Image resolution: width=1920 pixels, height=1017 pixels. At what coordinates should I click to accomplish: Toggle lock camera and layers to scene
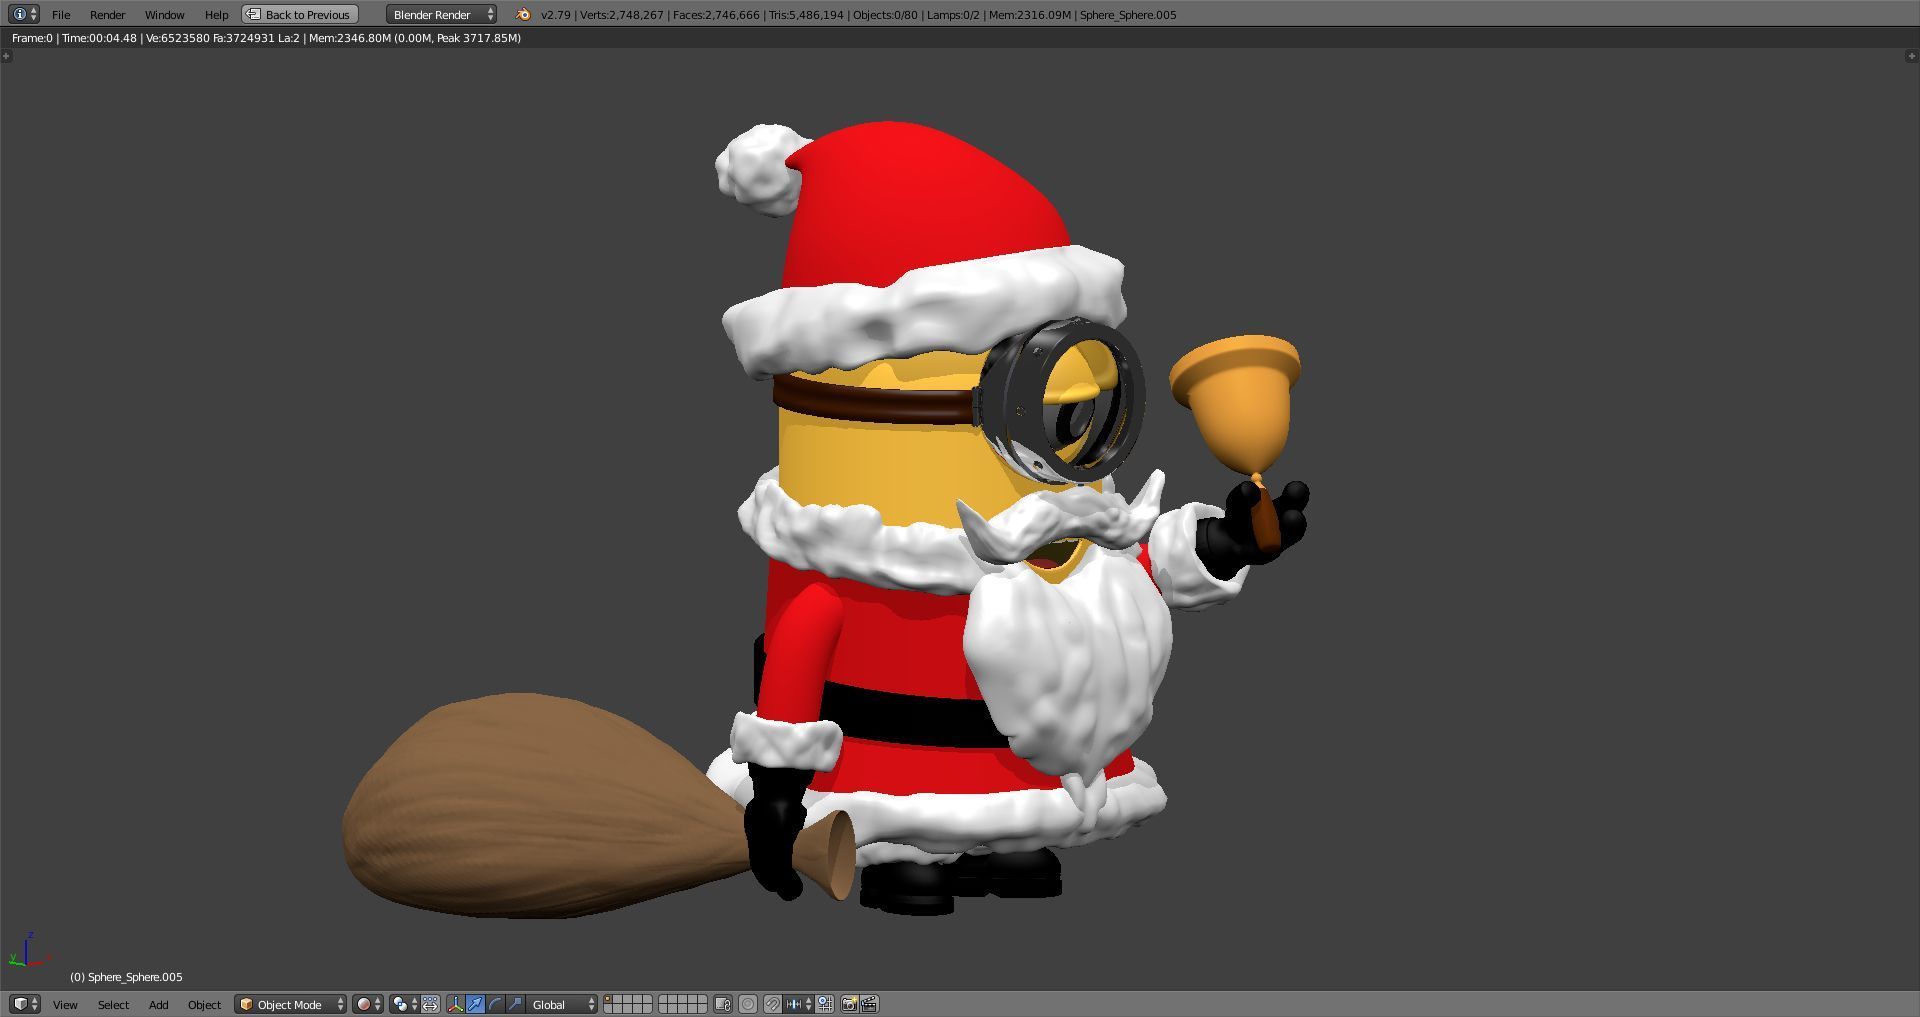pyautogui.click(x=723, y=1004)
